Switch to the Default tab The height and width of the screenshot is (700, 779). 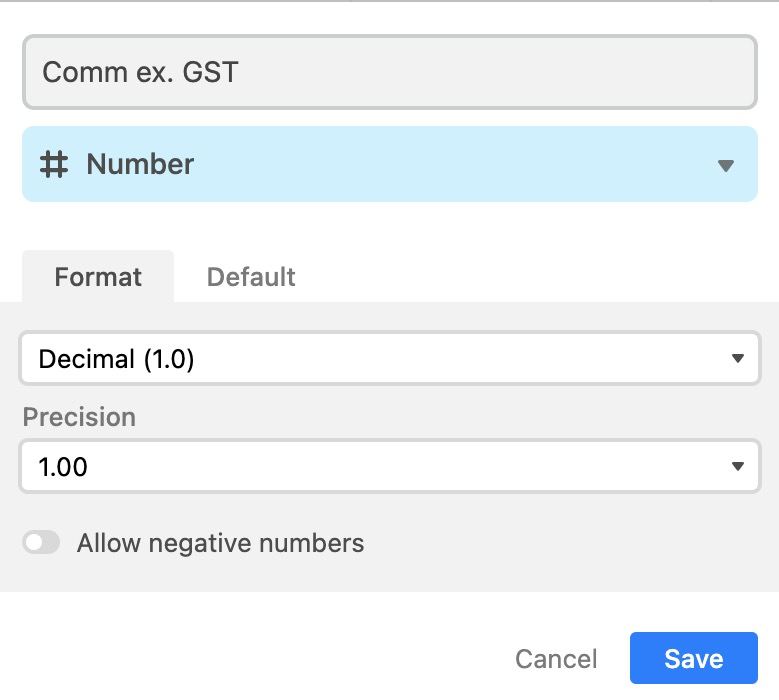pos(251,277)
